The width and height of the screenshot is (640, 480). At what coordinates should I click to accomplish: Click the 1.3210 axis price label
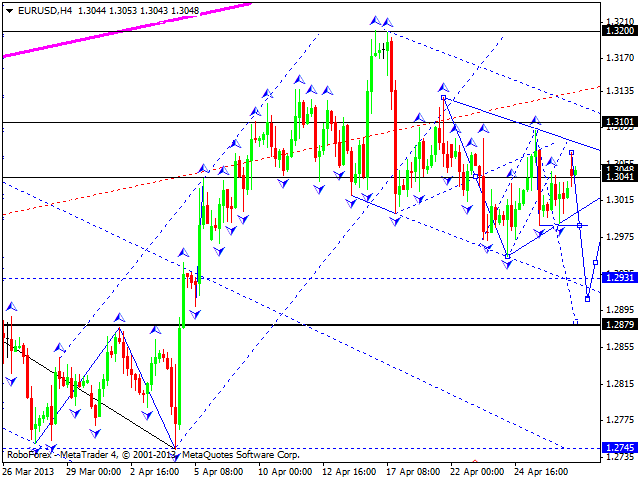(620, 21)
